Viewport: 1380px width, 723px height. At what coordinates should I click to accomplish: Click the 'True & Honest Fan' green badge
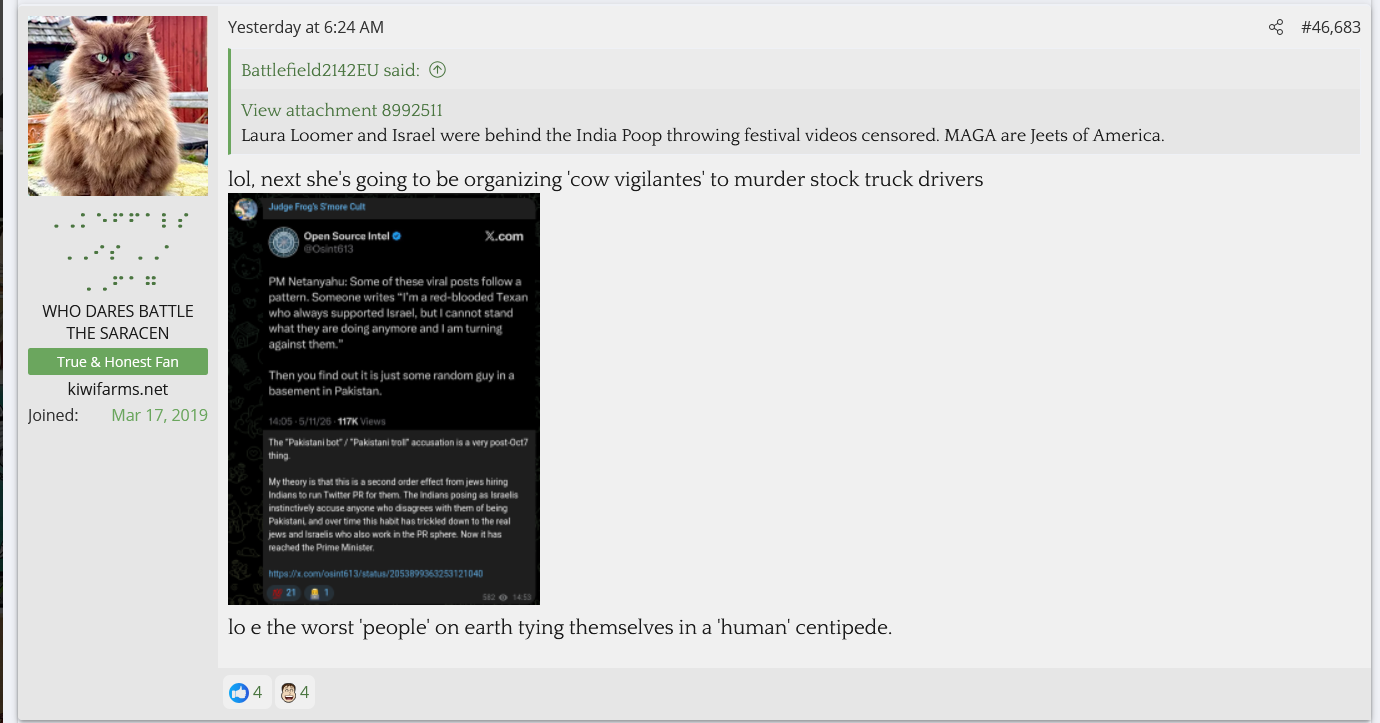pos(118,362)
